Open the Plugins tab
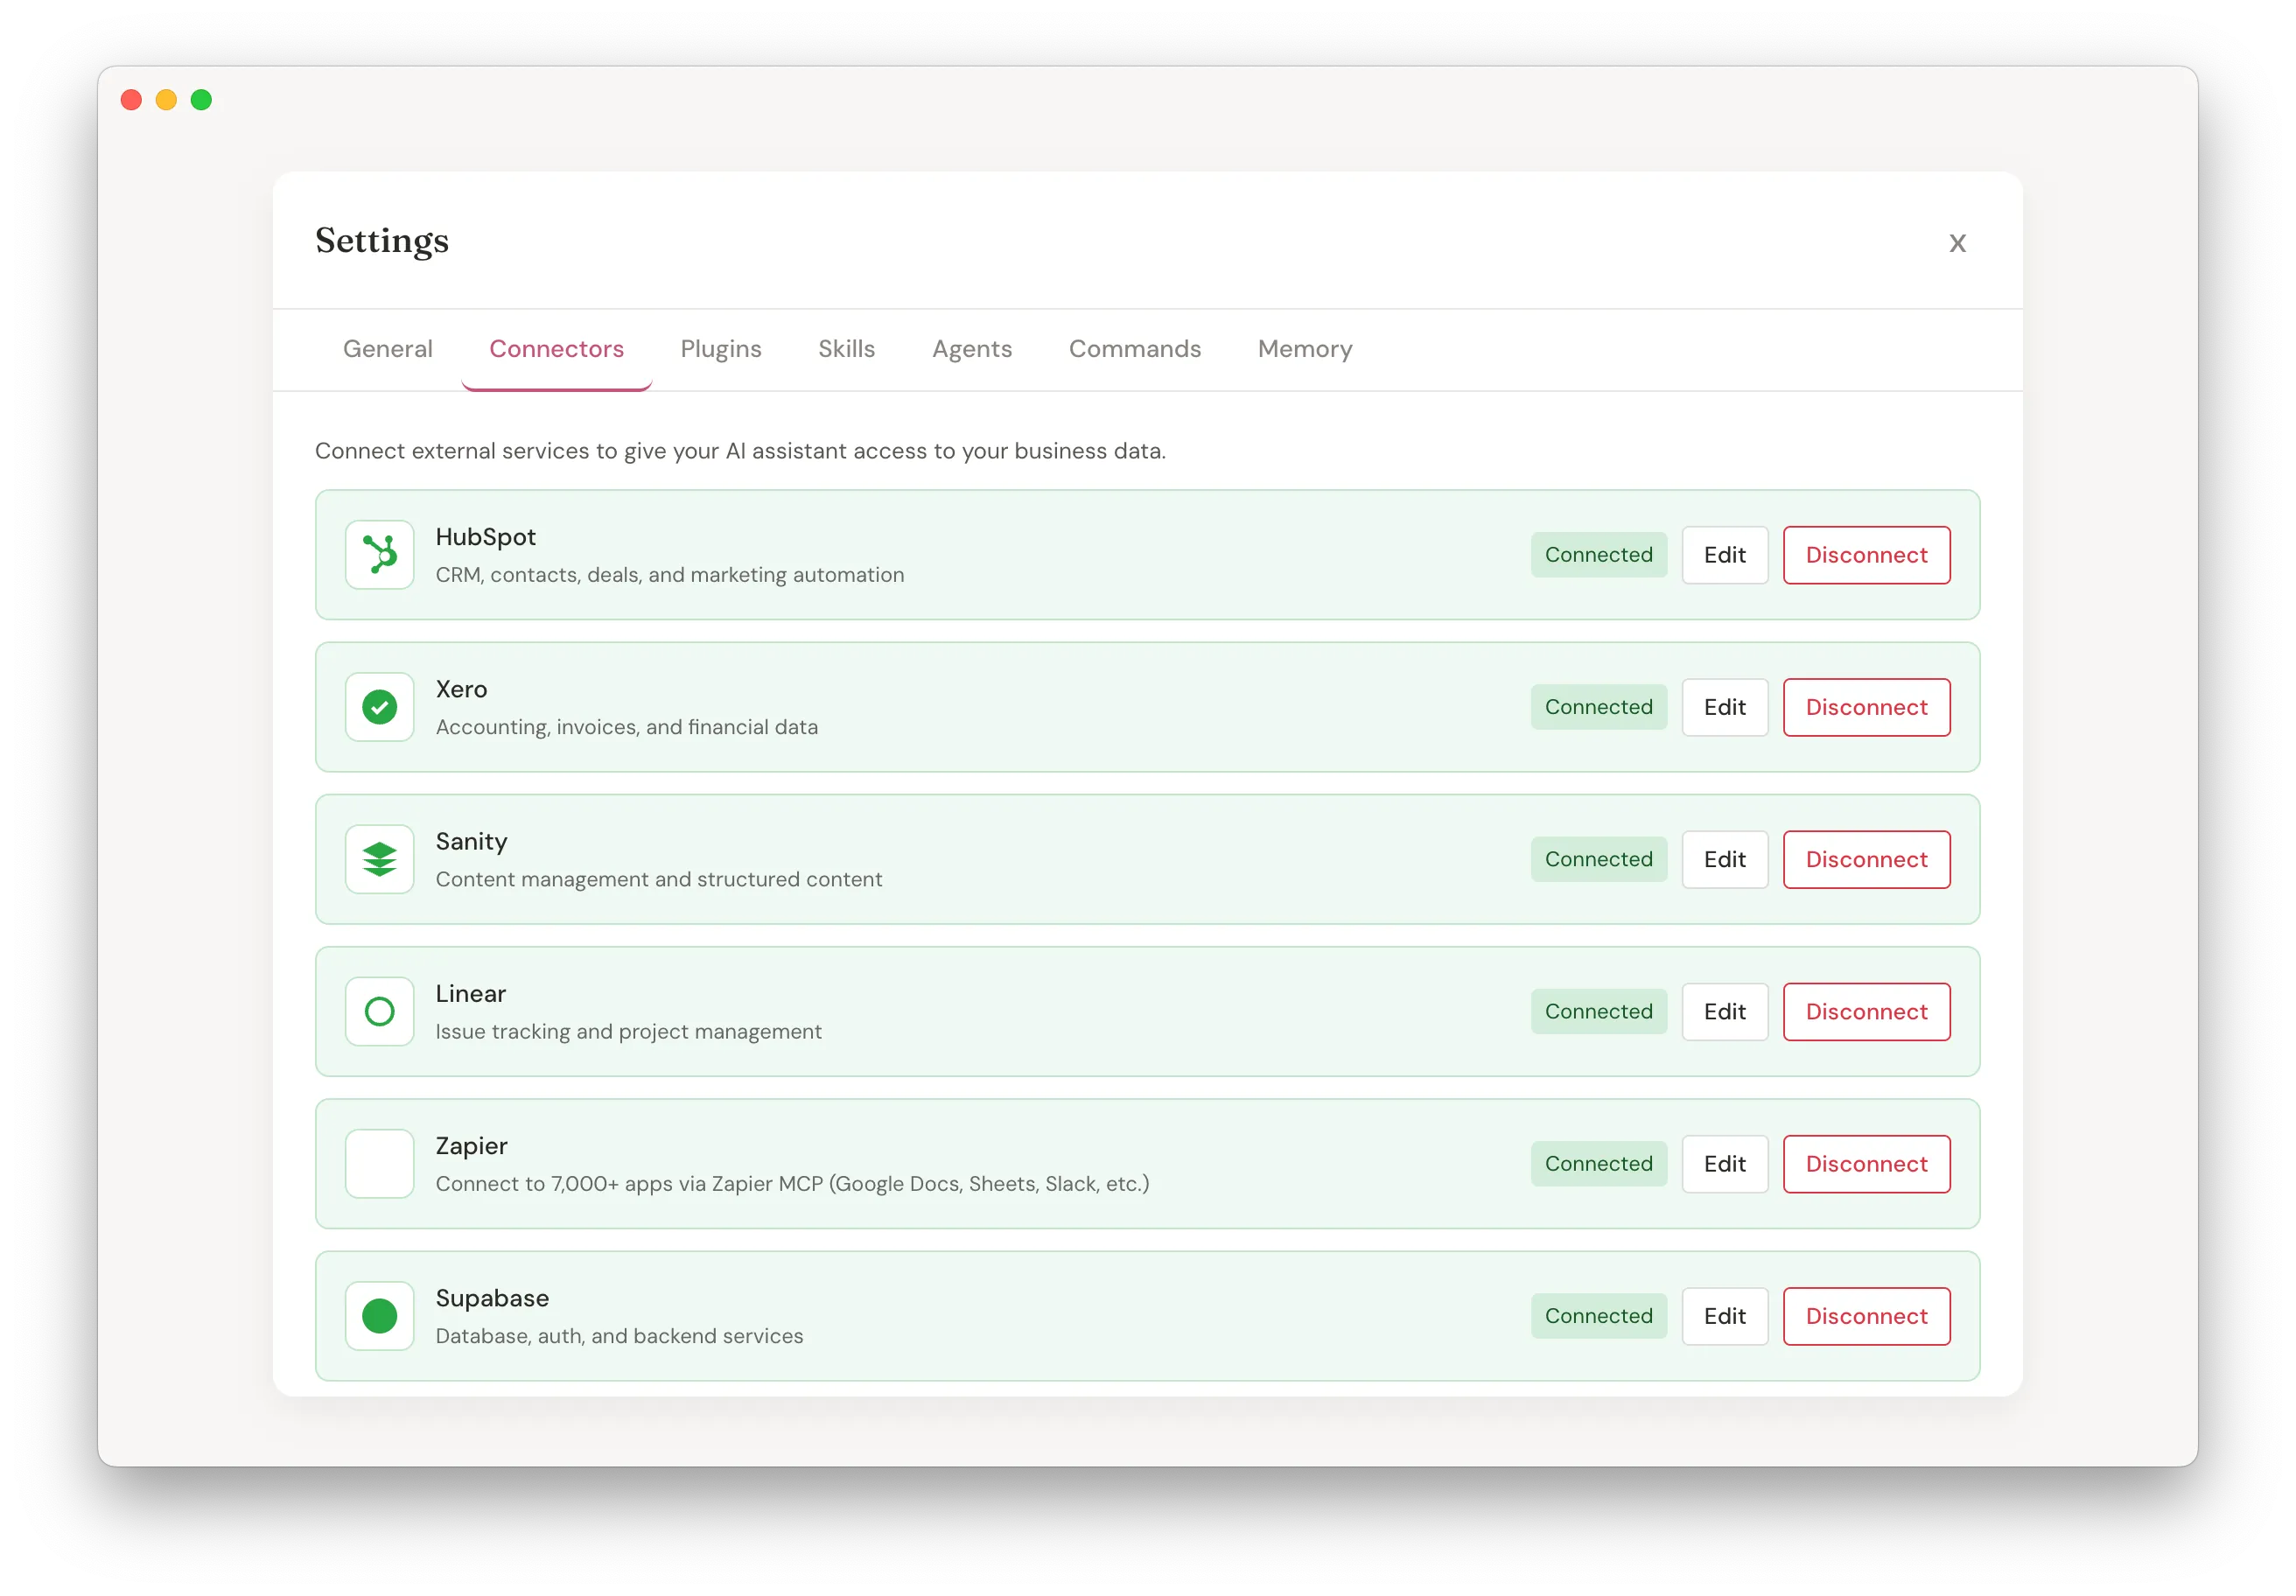The width and height of the screenshot is (2296, 1596). (721, 349)
